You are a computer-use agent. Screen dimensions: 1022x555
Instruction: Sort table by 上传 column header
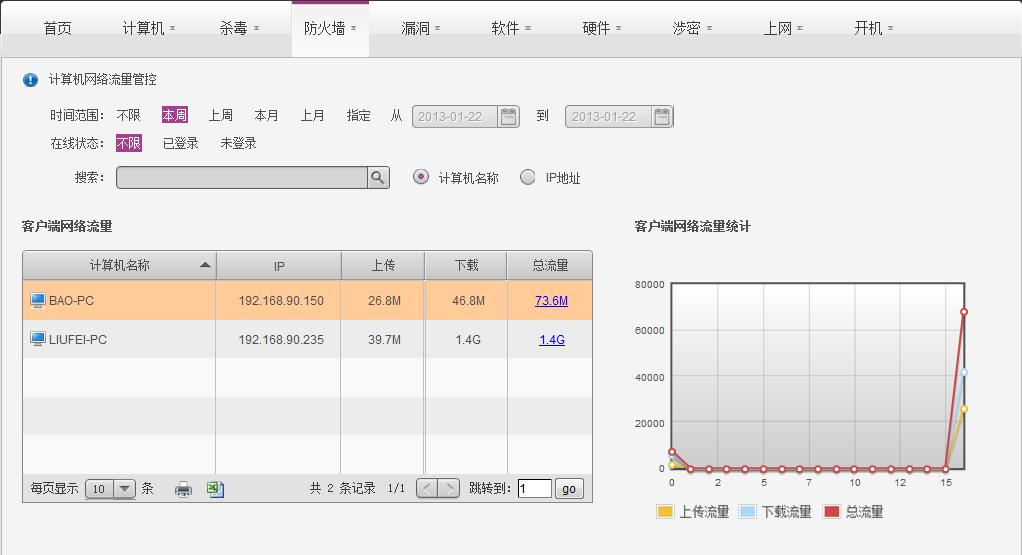(383, 265)
